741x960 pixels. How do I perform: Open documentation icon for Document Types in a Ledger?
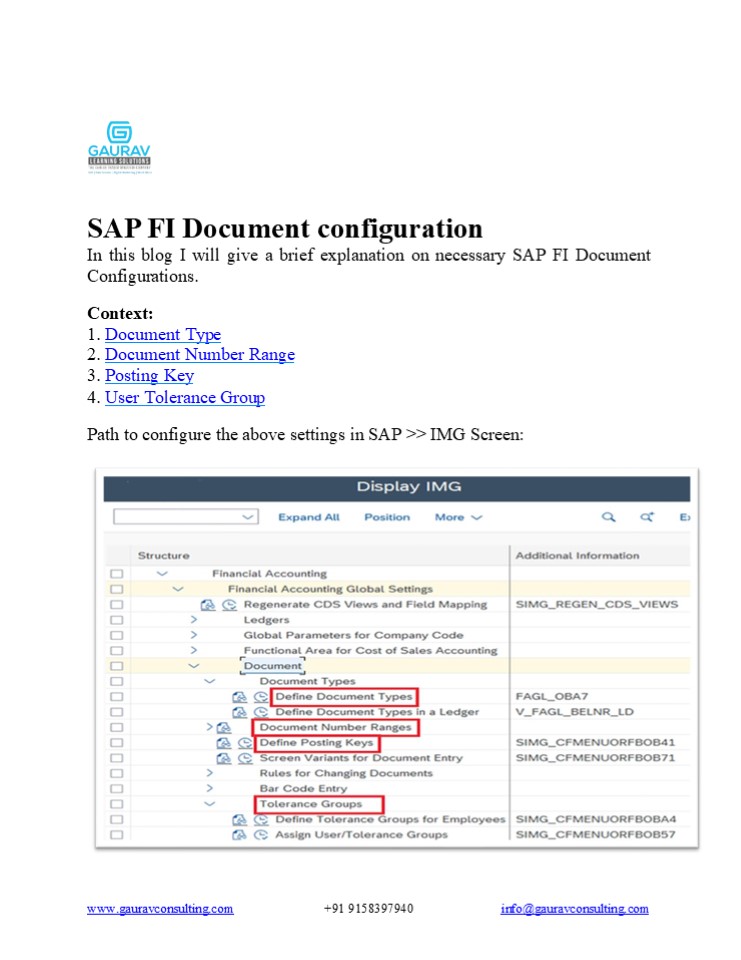[x=239, y=712]
